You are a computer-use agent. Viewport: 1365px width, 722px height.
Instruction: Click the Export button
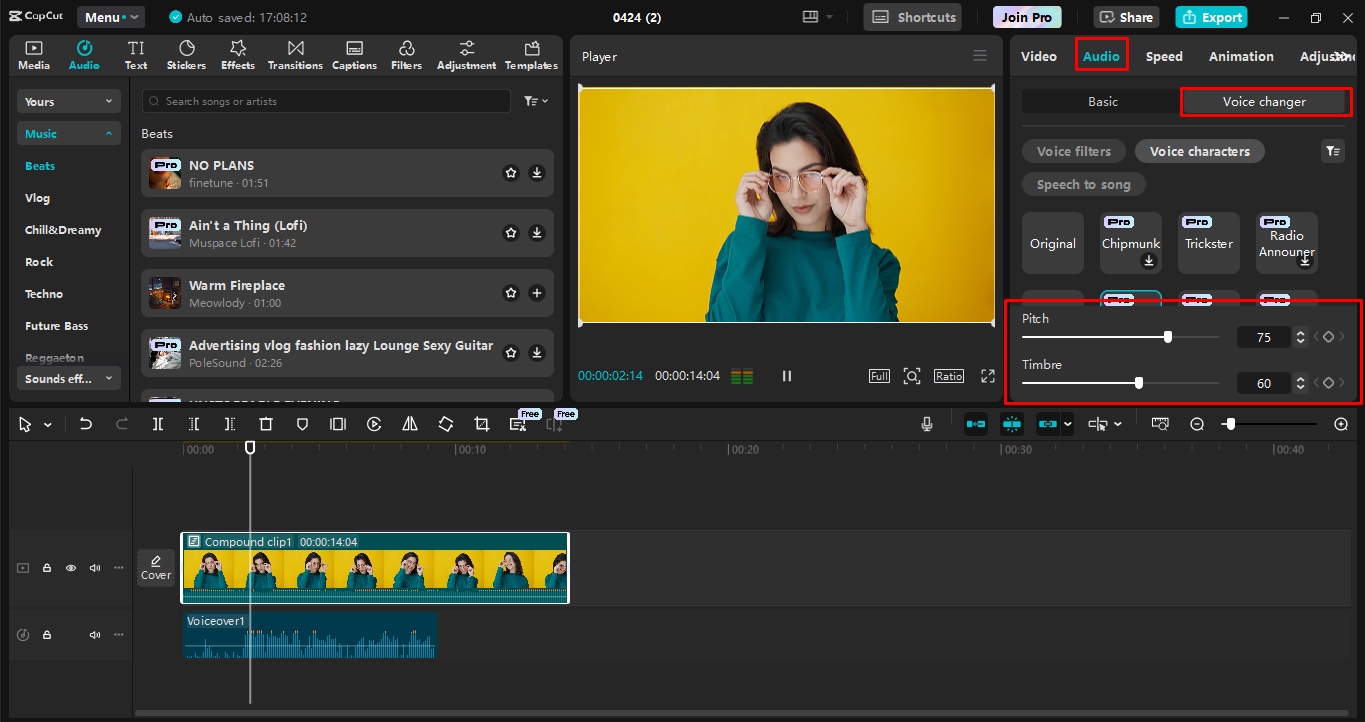point(1211,17)
